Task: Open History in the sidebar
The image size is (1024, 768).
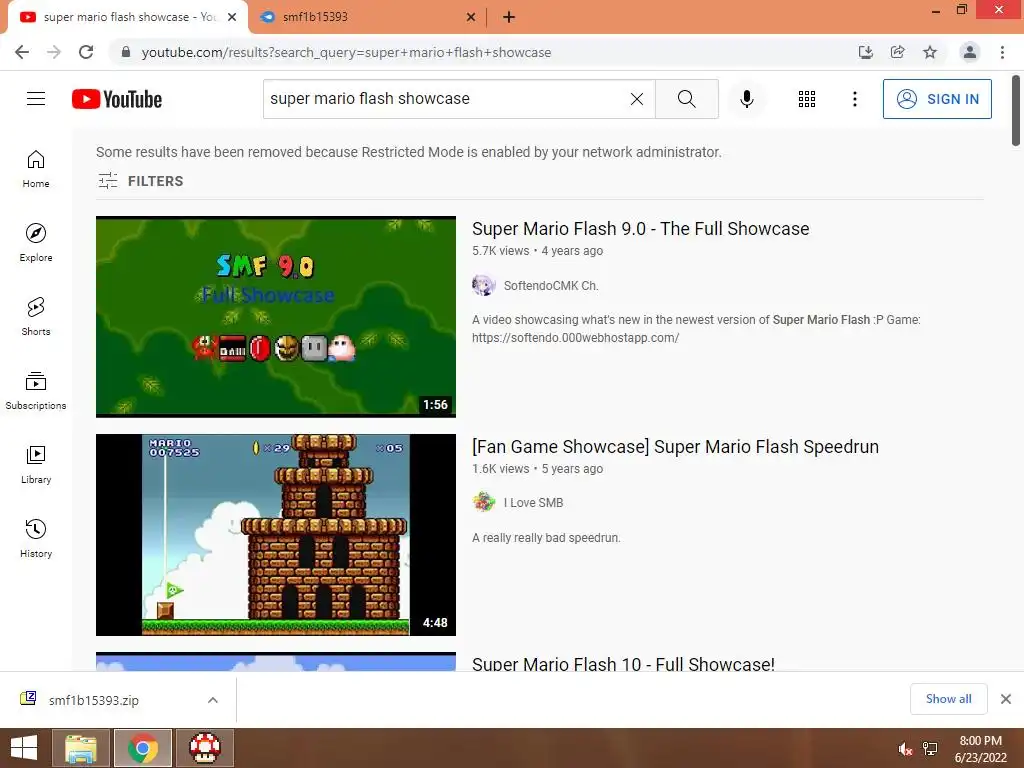Action: (36, 538)
